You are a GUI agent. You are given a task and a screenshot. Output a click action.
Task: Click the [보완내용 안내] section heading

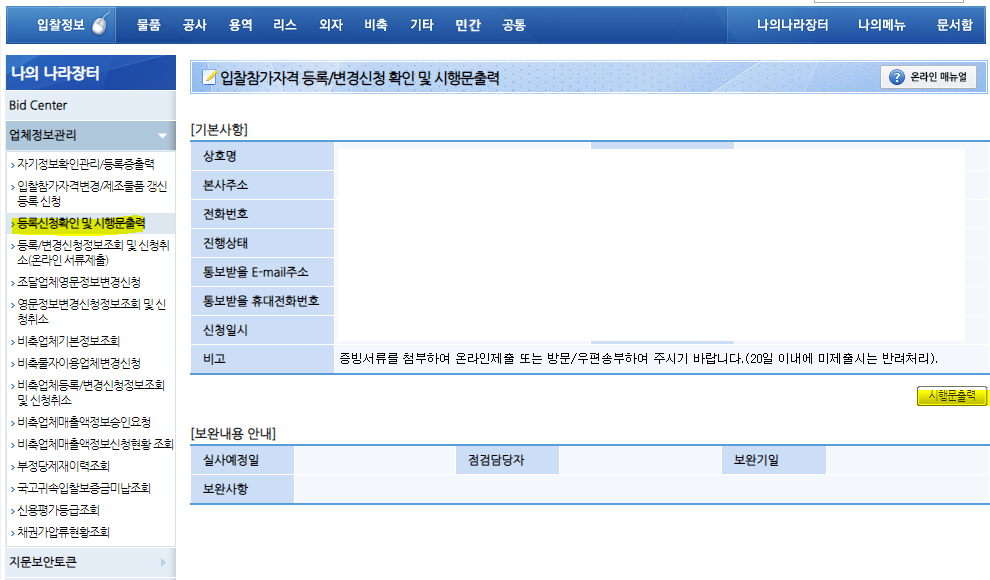[x=234, y=434]
